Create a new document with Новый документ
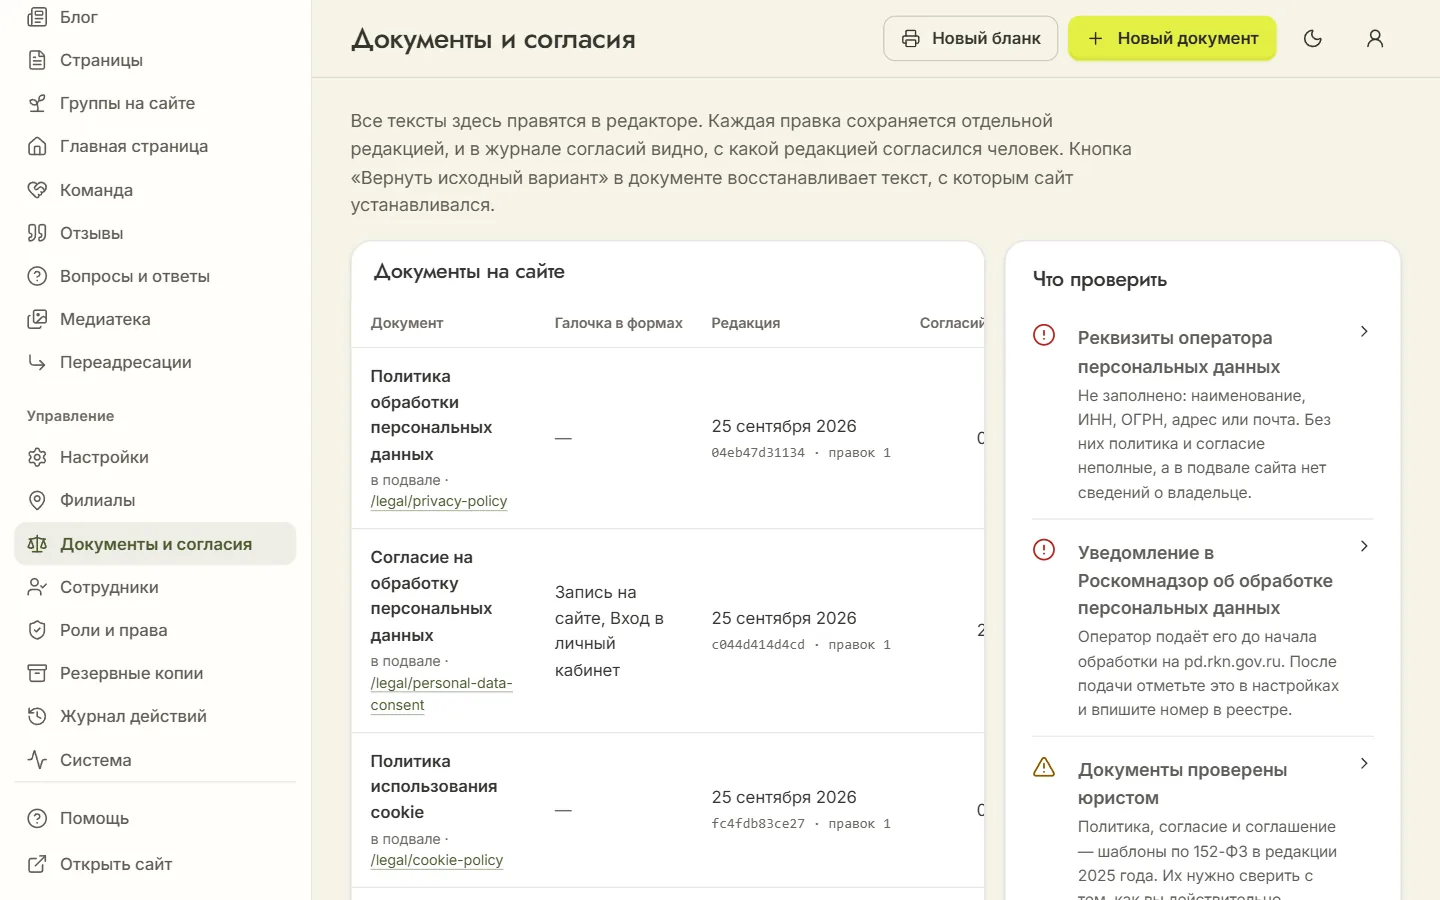The width and height of the screenshot is (1440, 900). pyautogui.click(x=1172, y=38)
